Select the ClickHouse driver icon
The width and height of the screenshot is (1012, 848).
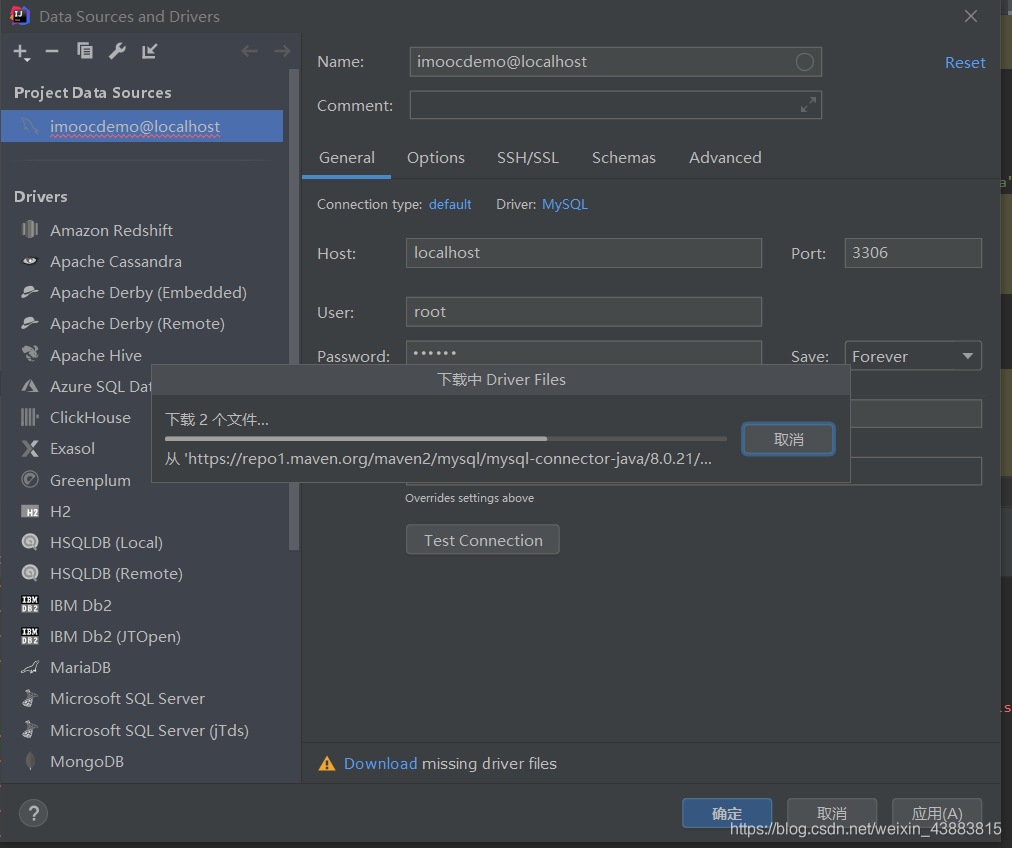pos(30,417)
